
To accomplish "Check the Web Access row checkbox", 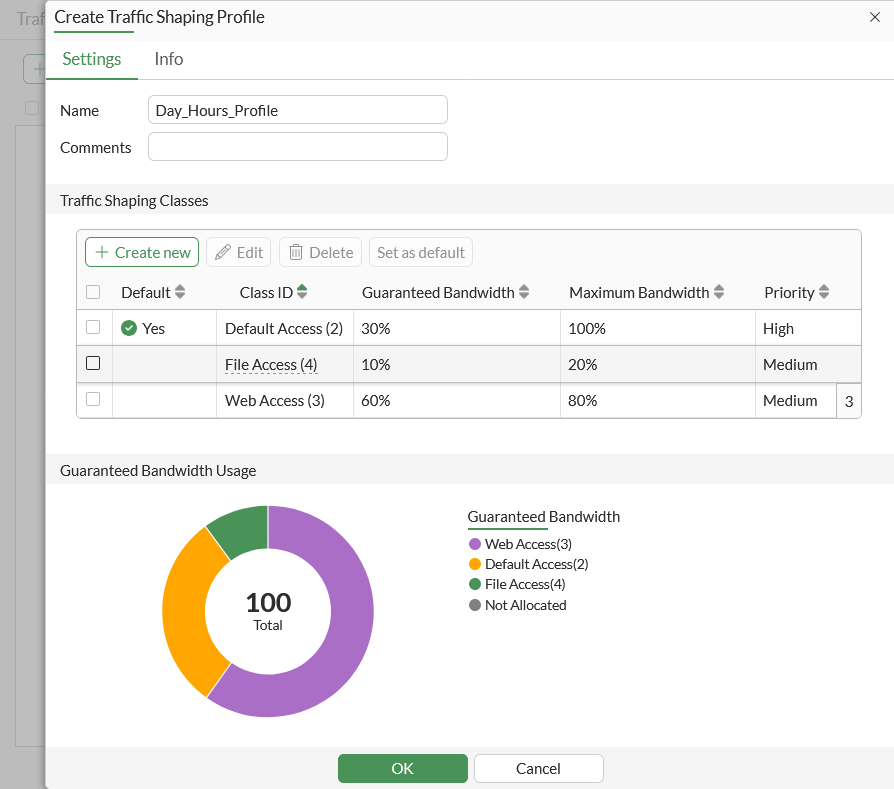I will click(94, 400).
